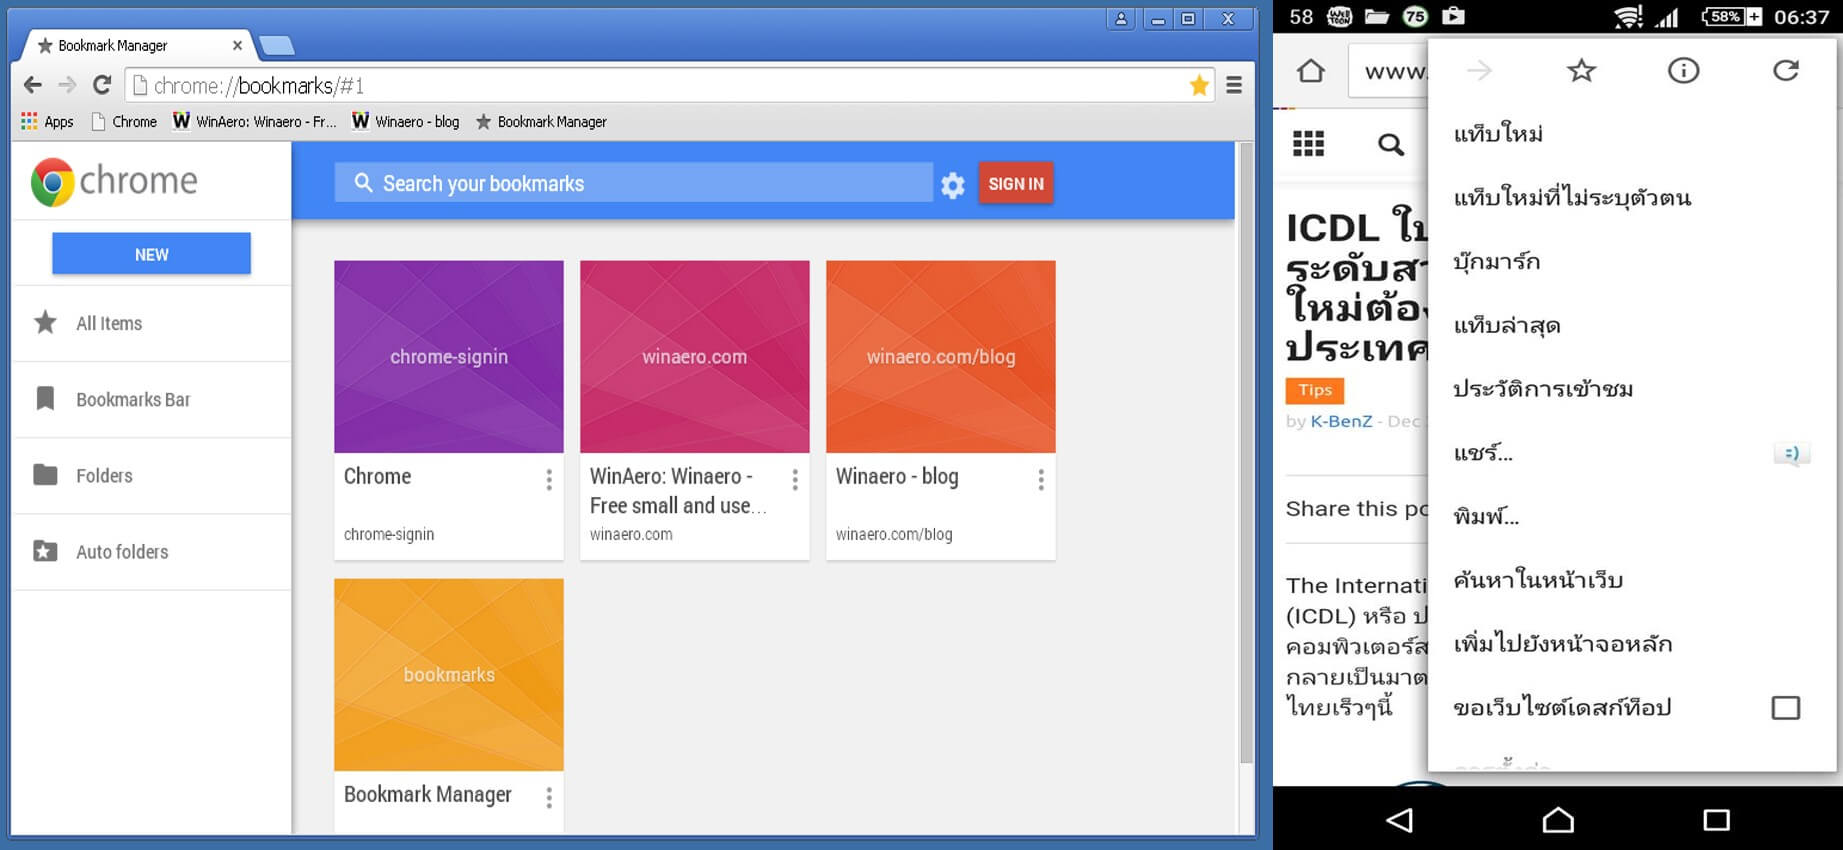This screenshot has width=1843, height=850.
Task: Tap the battery 58% indicator
Action: tap(1732, 16)
